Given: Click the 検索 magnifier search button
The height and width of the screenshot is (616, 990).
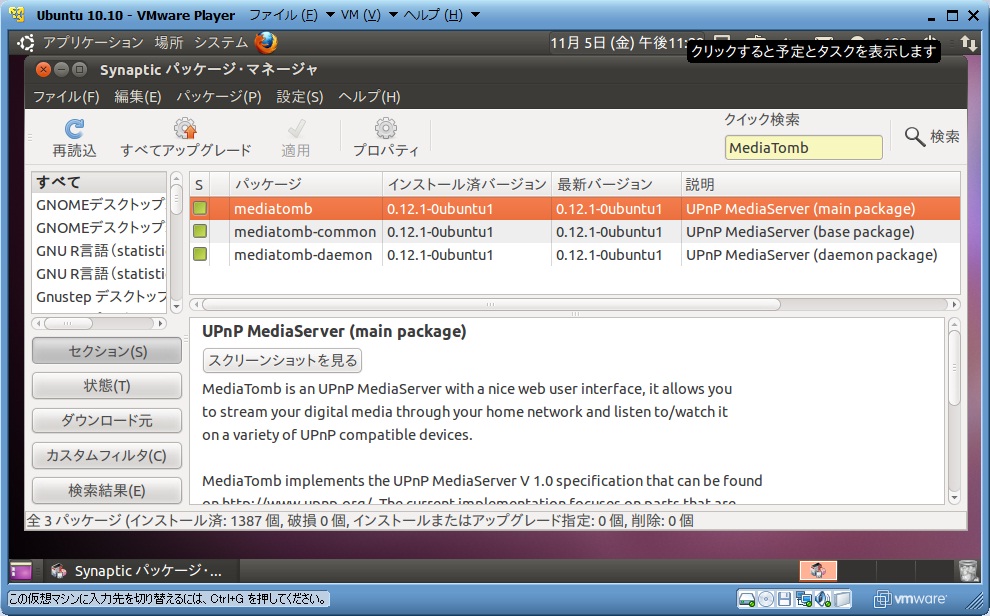Looking at the screenshot, I should (x=931, y=136).
